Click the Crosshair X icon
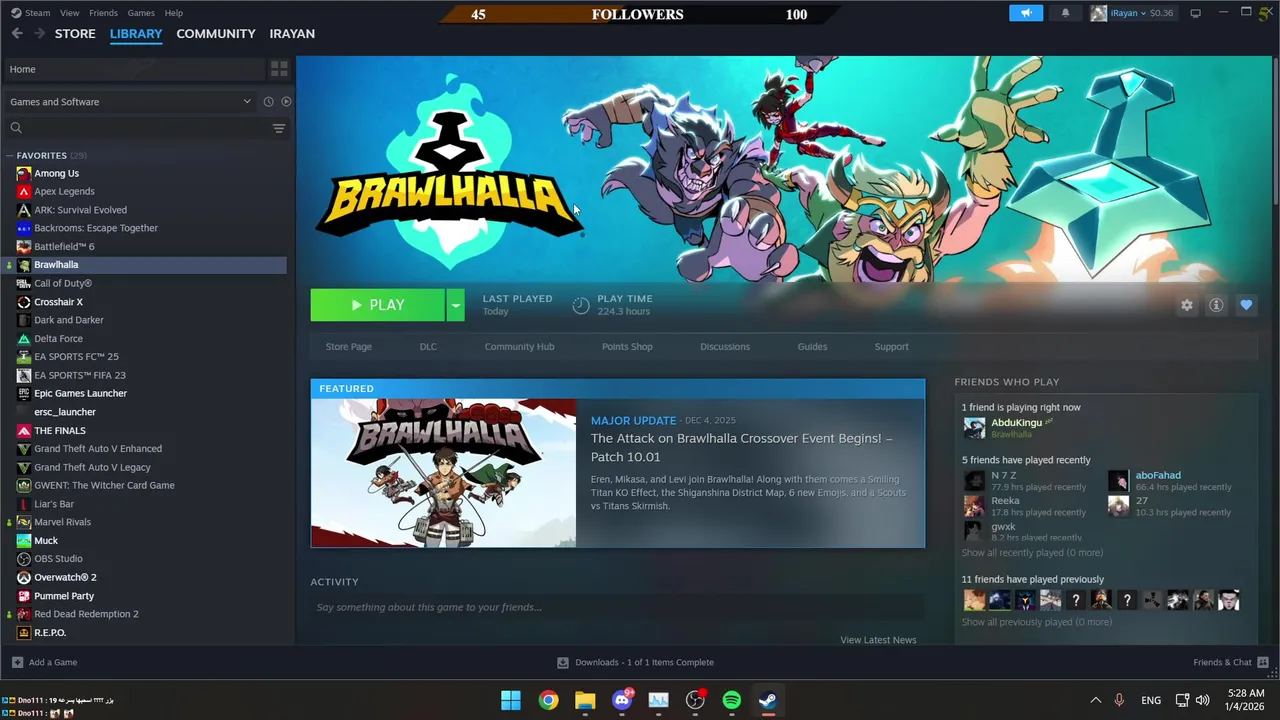Screen dimensions: 1280x720 click(x=24, y=302)
